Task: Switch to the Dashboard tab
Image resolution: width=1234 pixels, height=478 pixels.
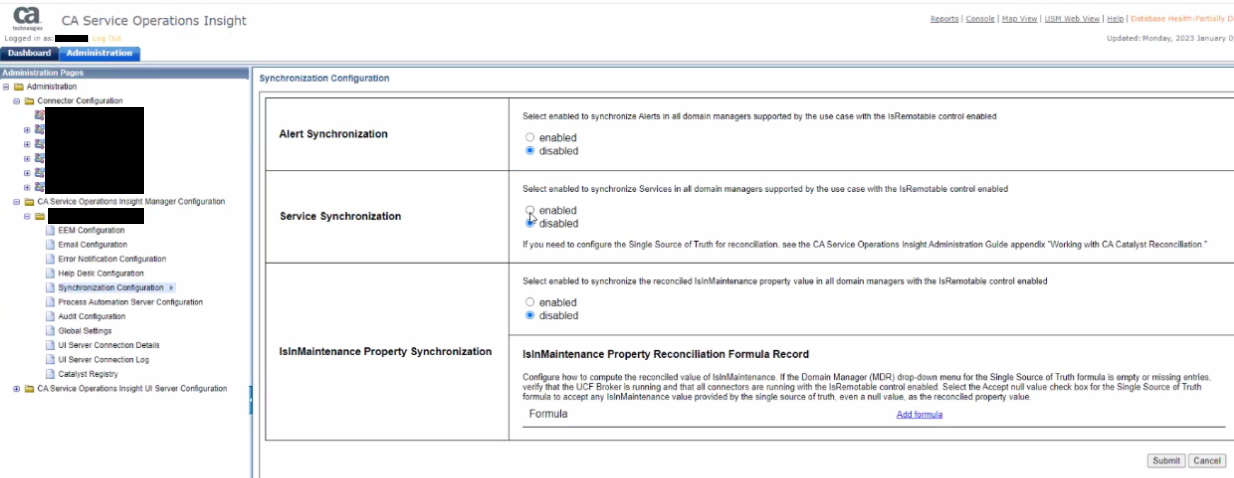Action: click(x=29, y=53)
